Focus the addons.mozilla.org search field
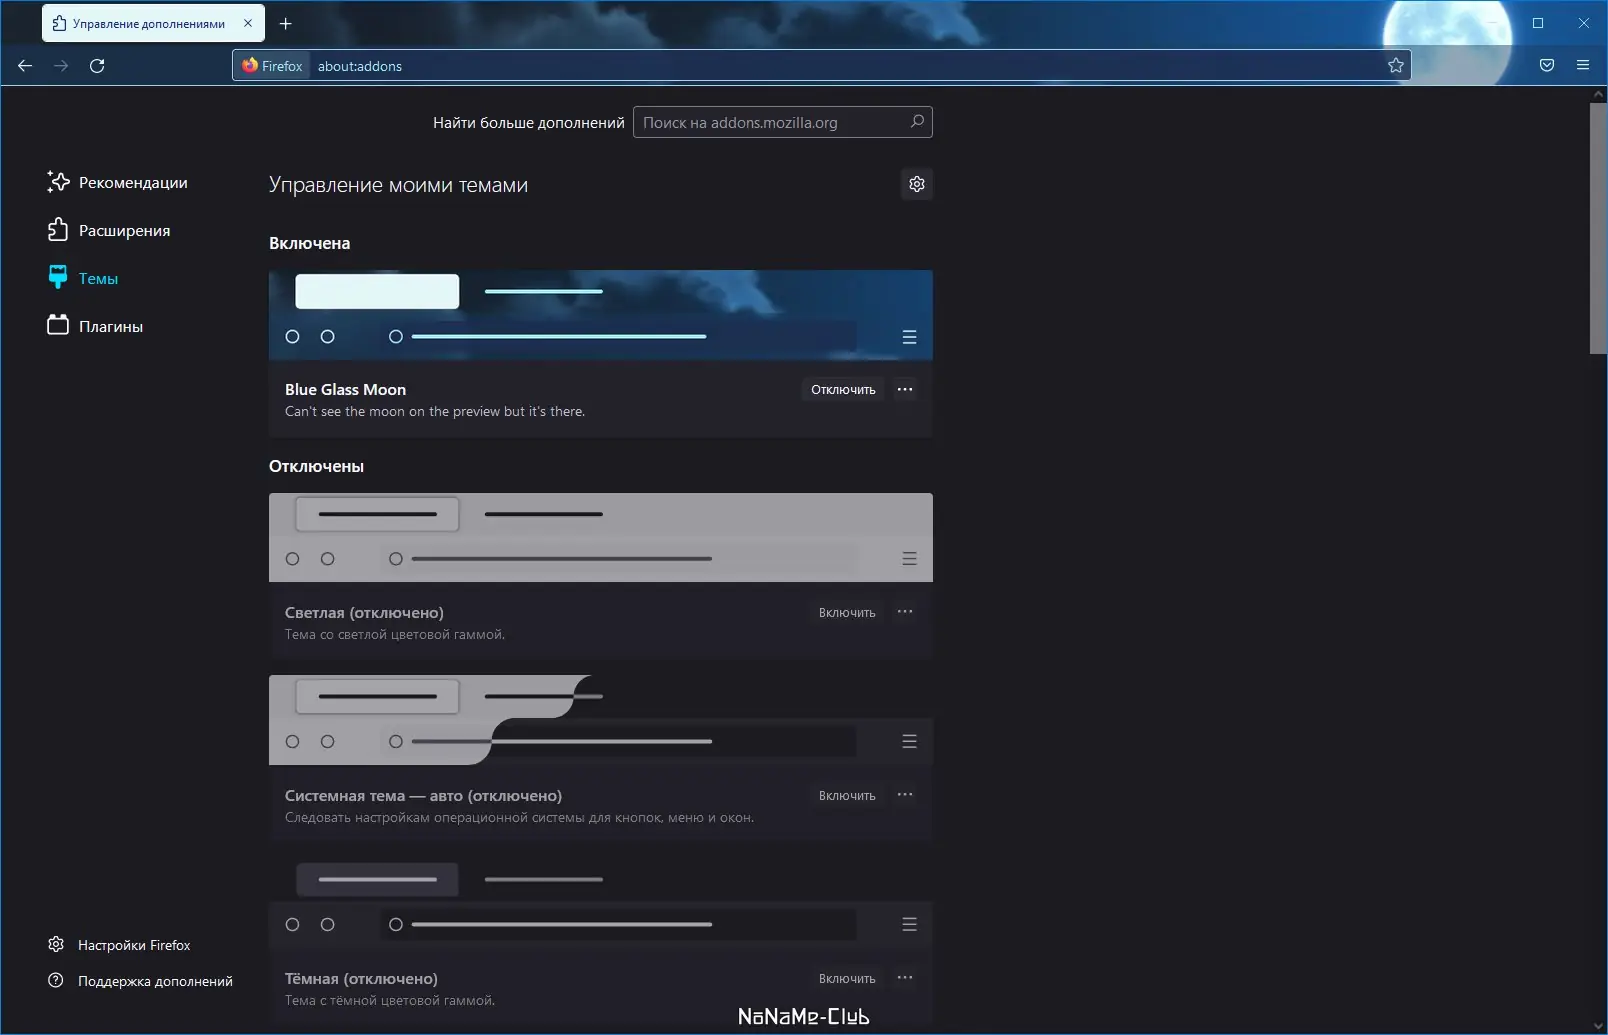Image resolution: width=1608 pixels, height=1035 pixels. pyautogui.click(x=783, y=122)
